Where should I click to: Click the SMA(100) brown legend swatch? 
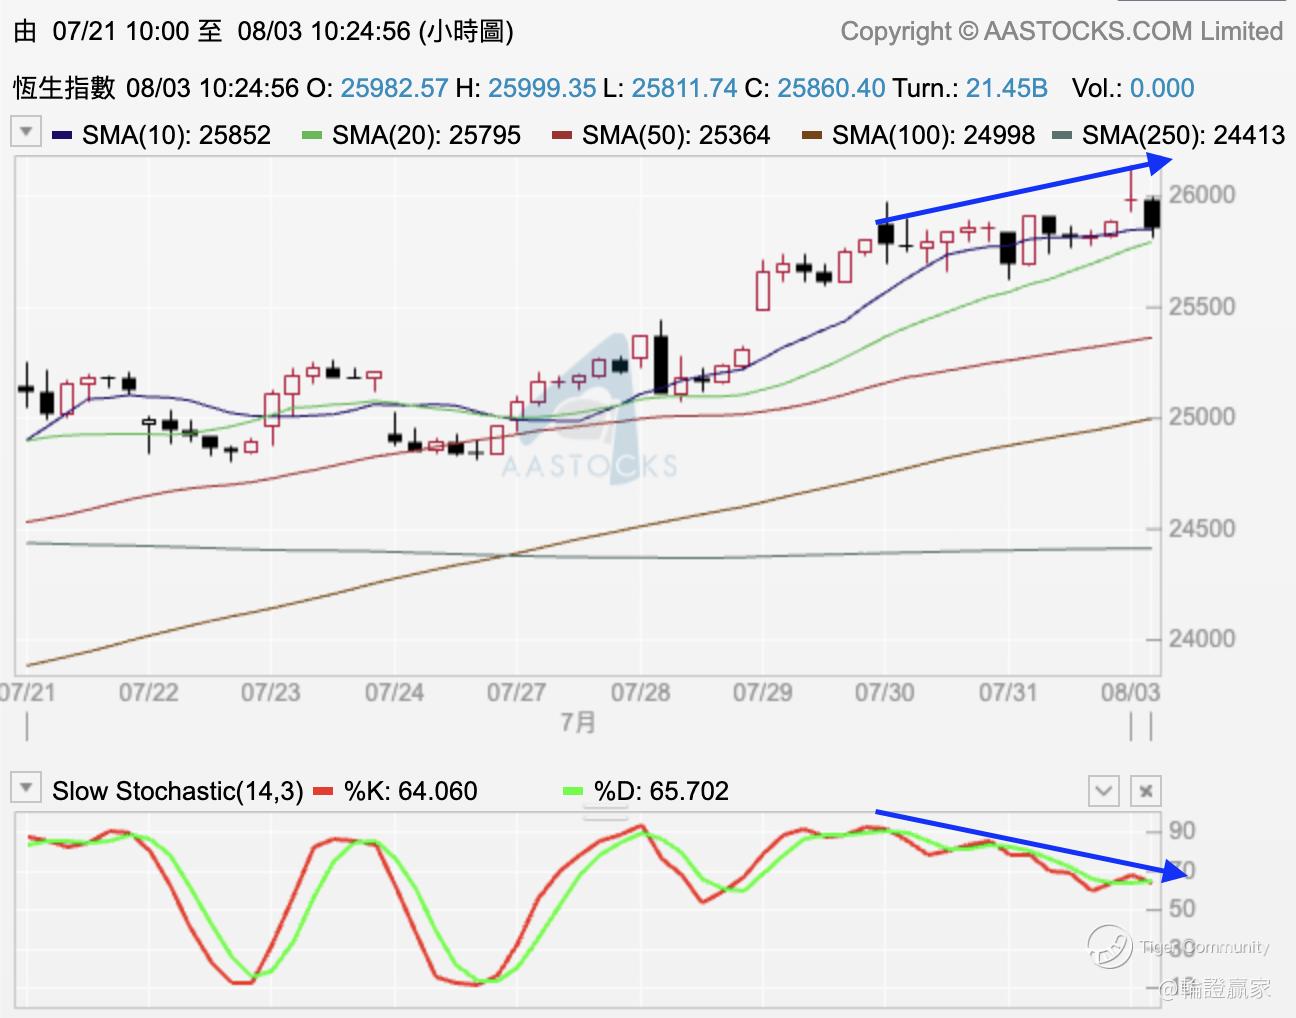tap(812, 135)
